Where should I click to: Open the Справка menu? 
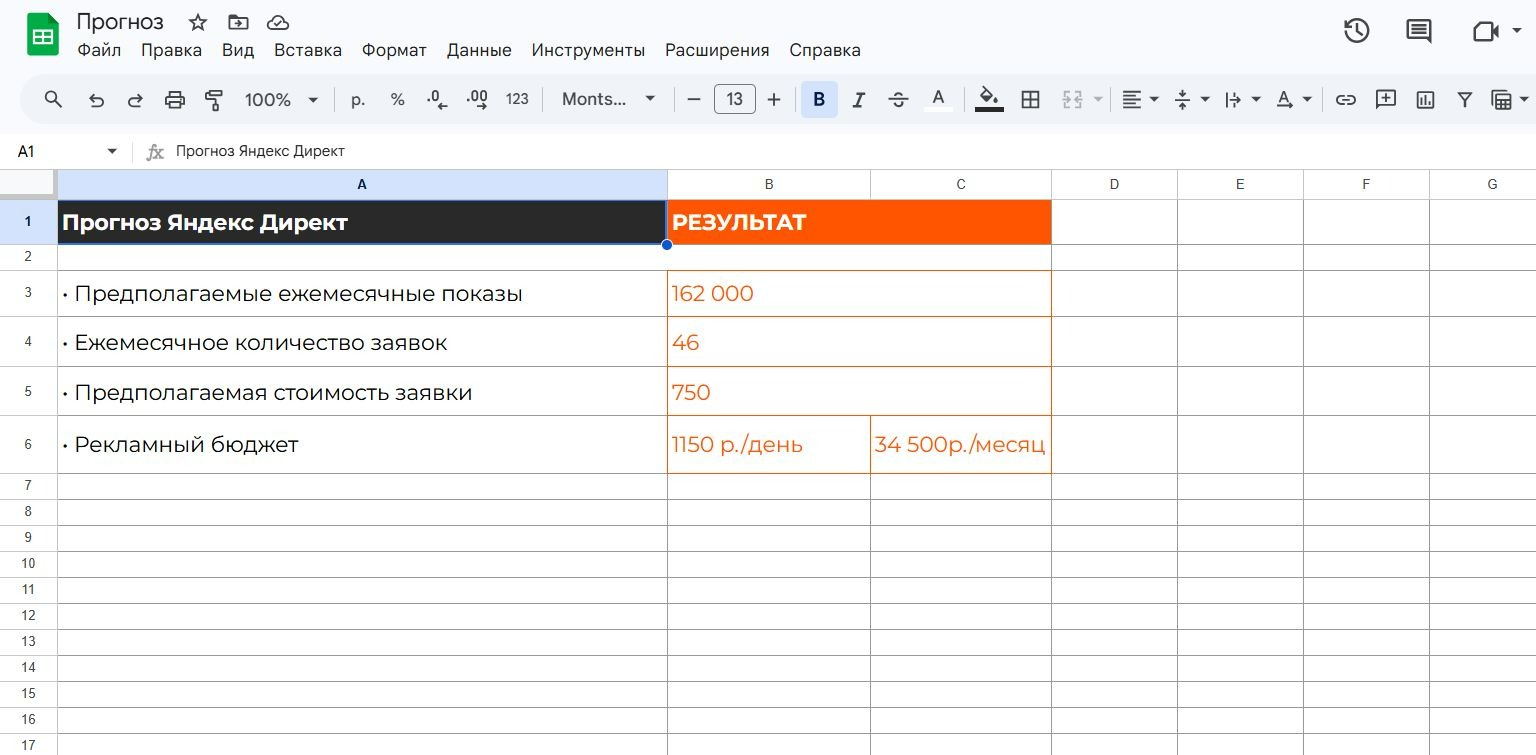825,50
